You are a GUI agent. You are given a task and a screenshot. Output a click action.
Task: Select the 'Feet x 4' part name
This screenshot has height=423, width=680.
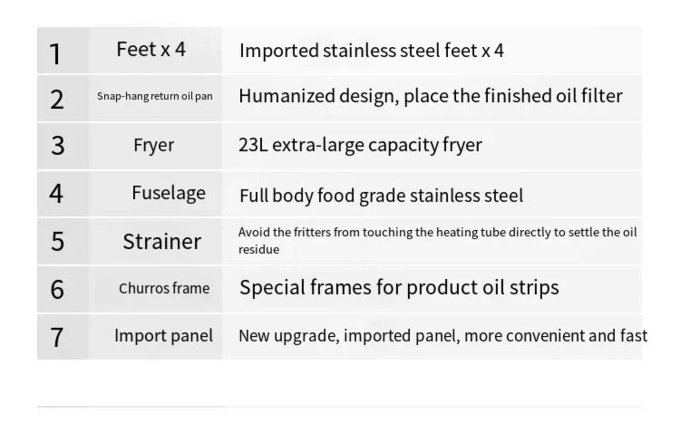pos(151,49)
